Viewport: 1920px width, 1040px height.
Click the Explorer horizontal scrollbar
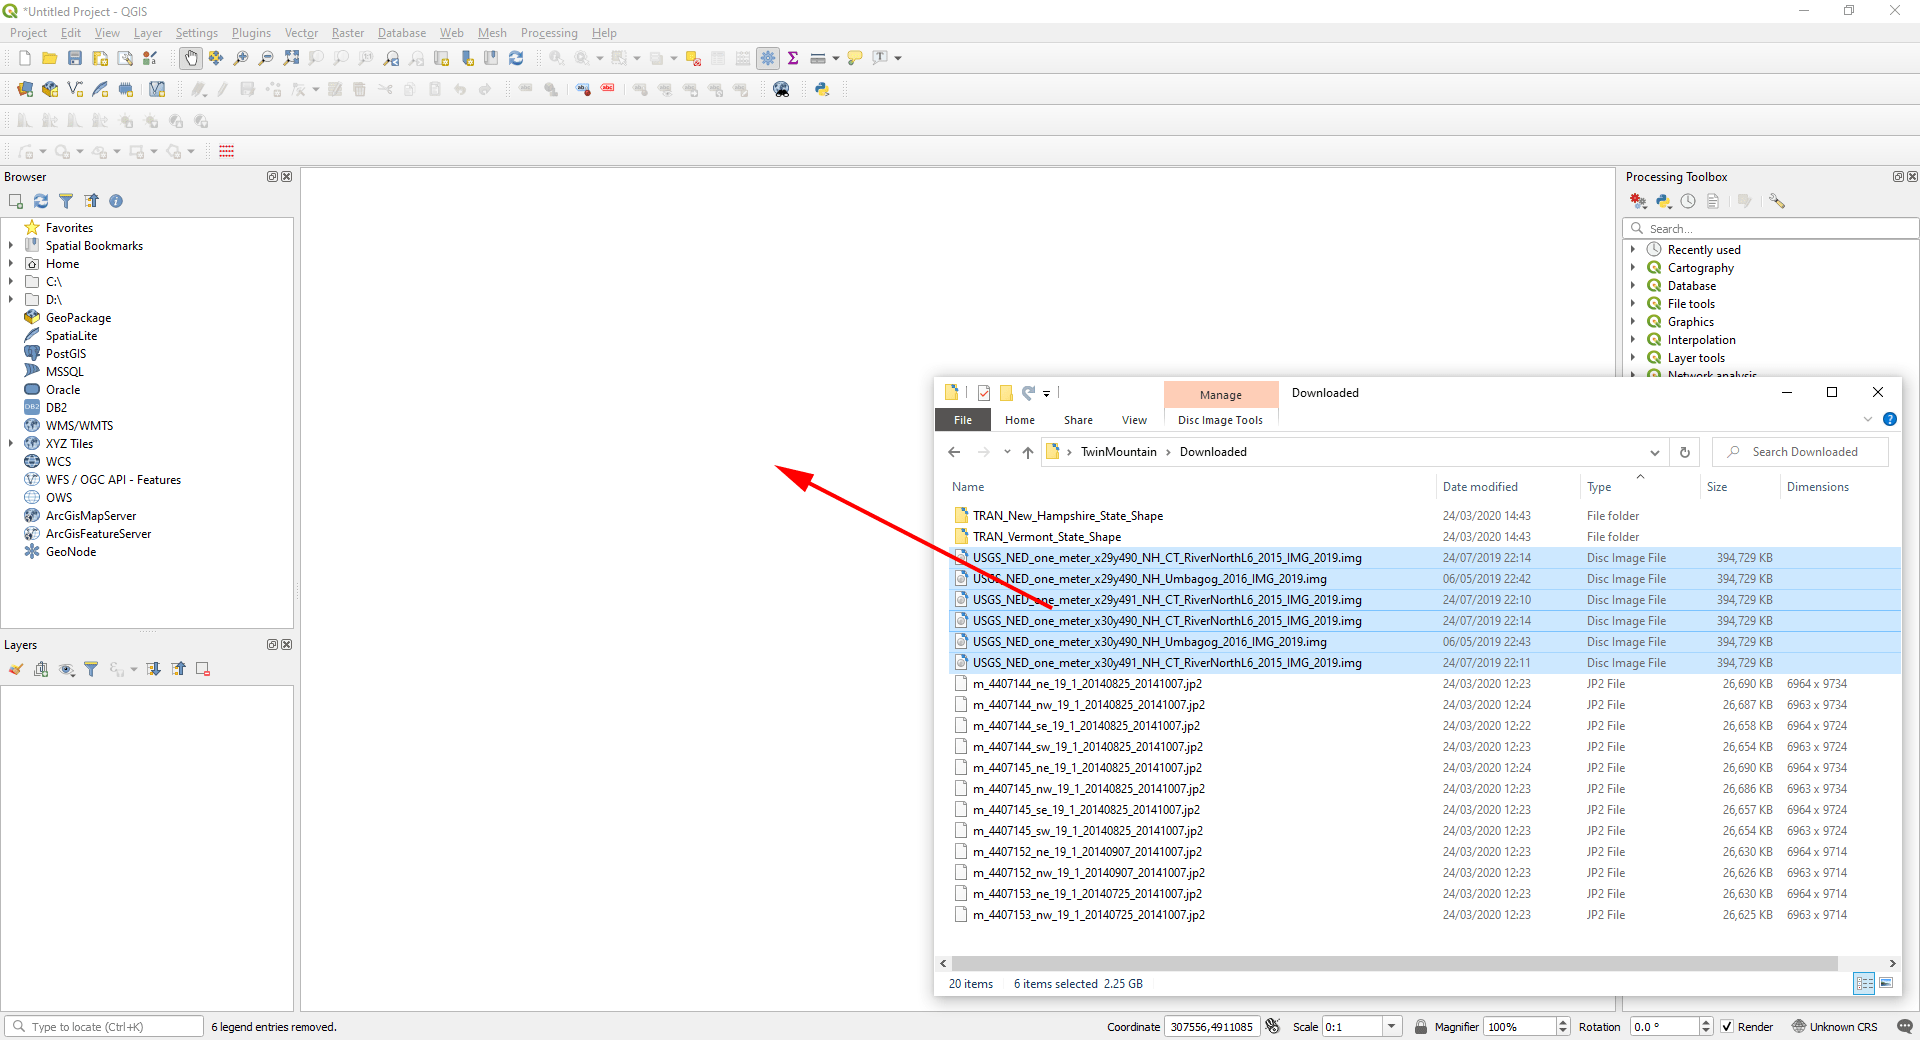coord(1393,963)
